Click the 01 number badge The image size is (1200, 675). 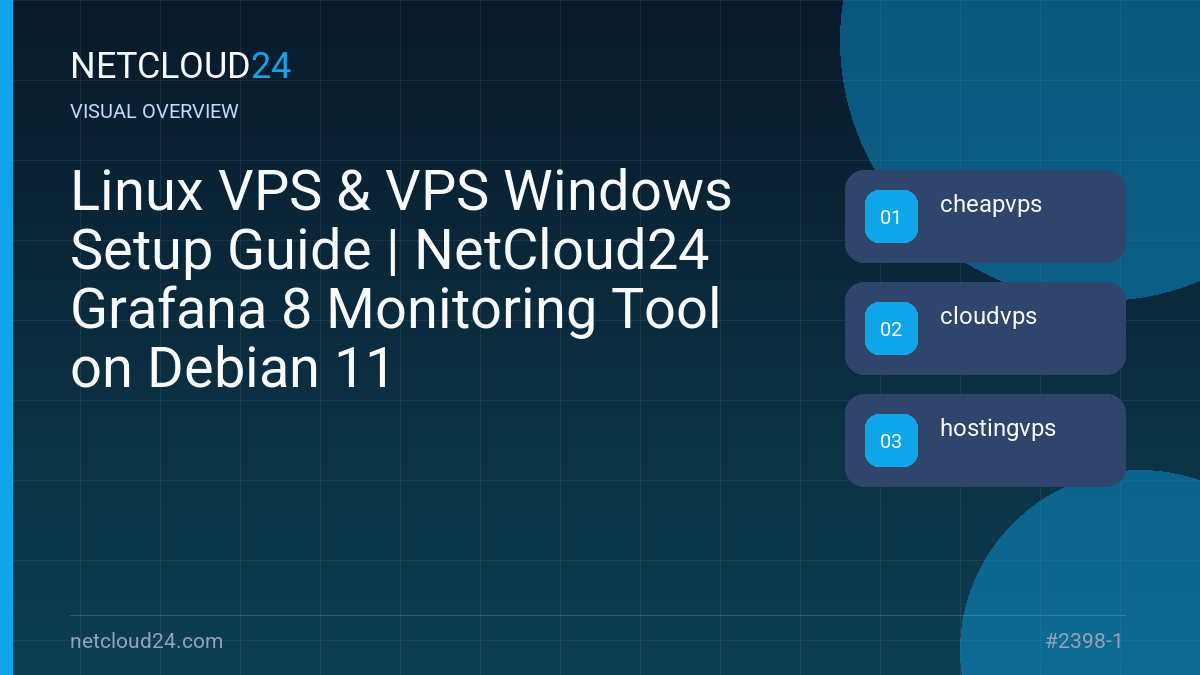coord(891,217)
